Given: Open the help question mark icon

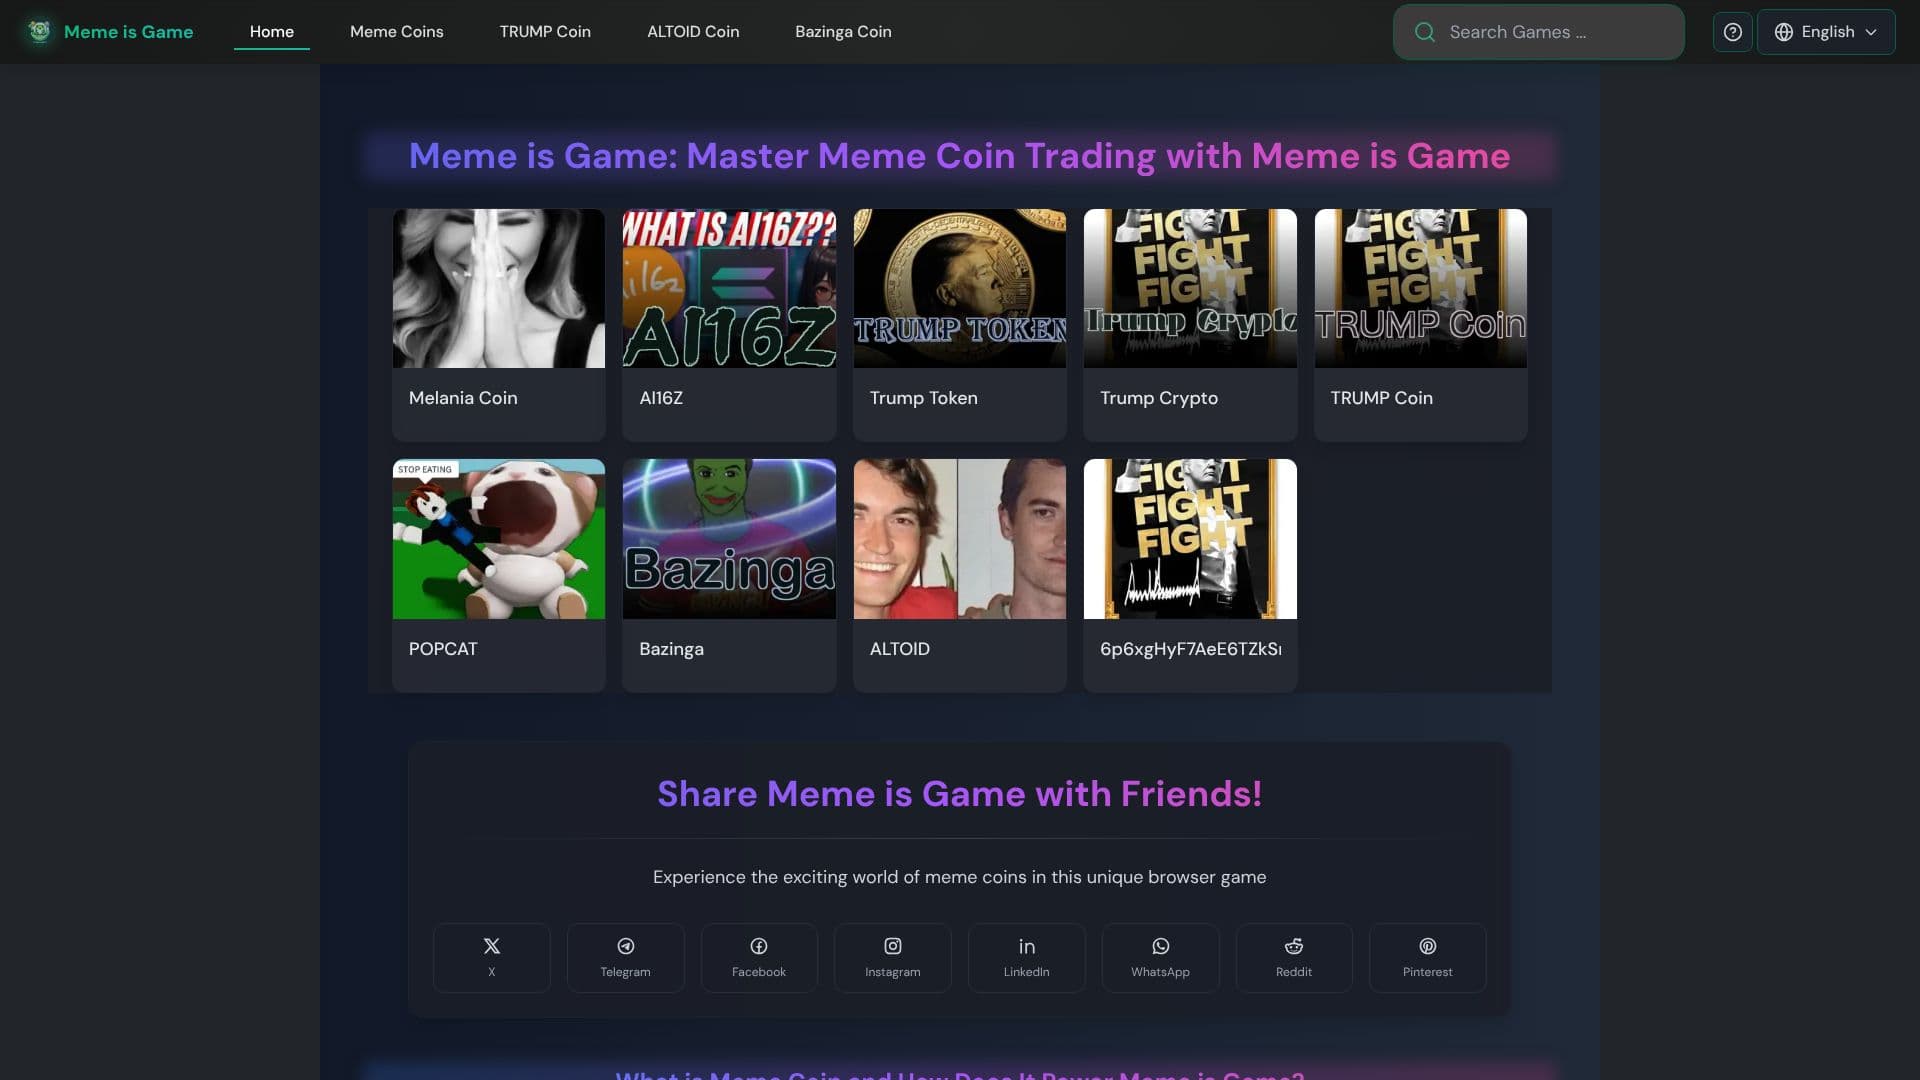Looking at the screenshot, I should 1732,32.
